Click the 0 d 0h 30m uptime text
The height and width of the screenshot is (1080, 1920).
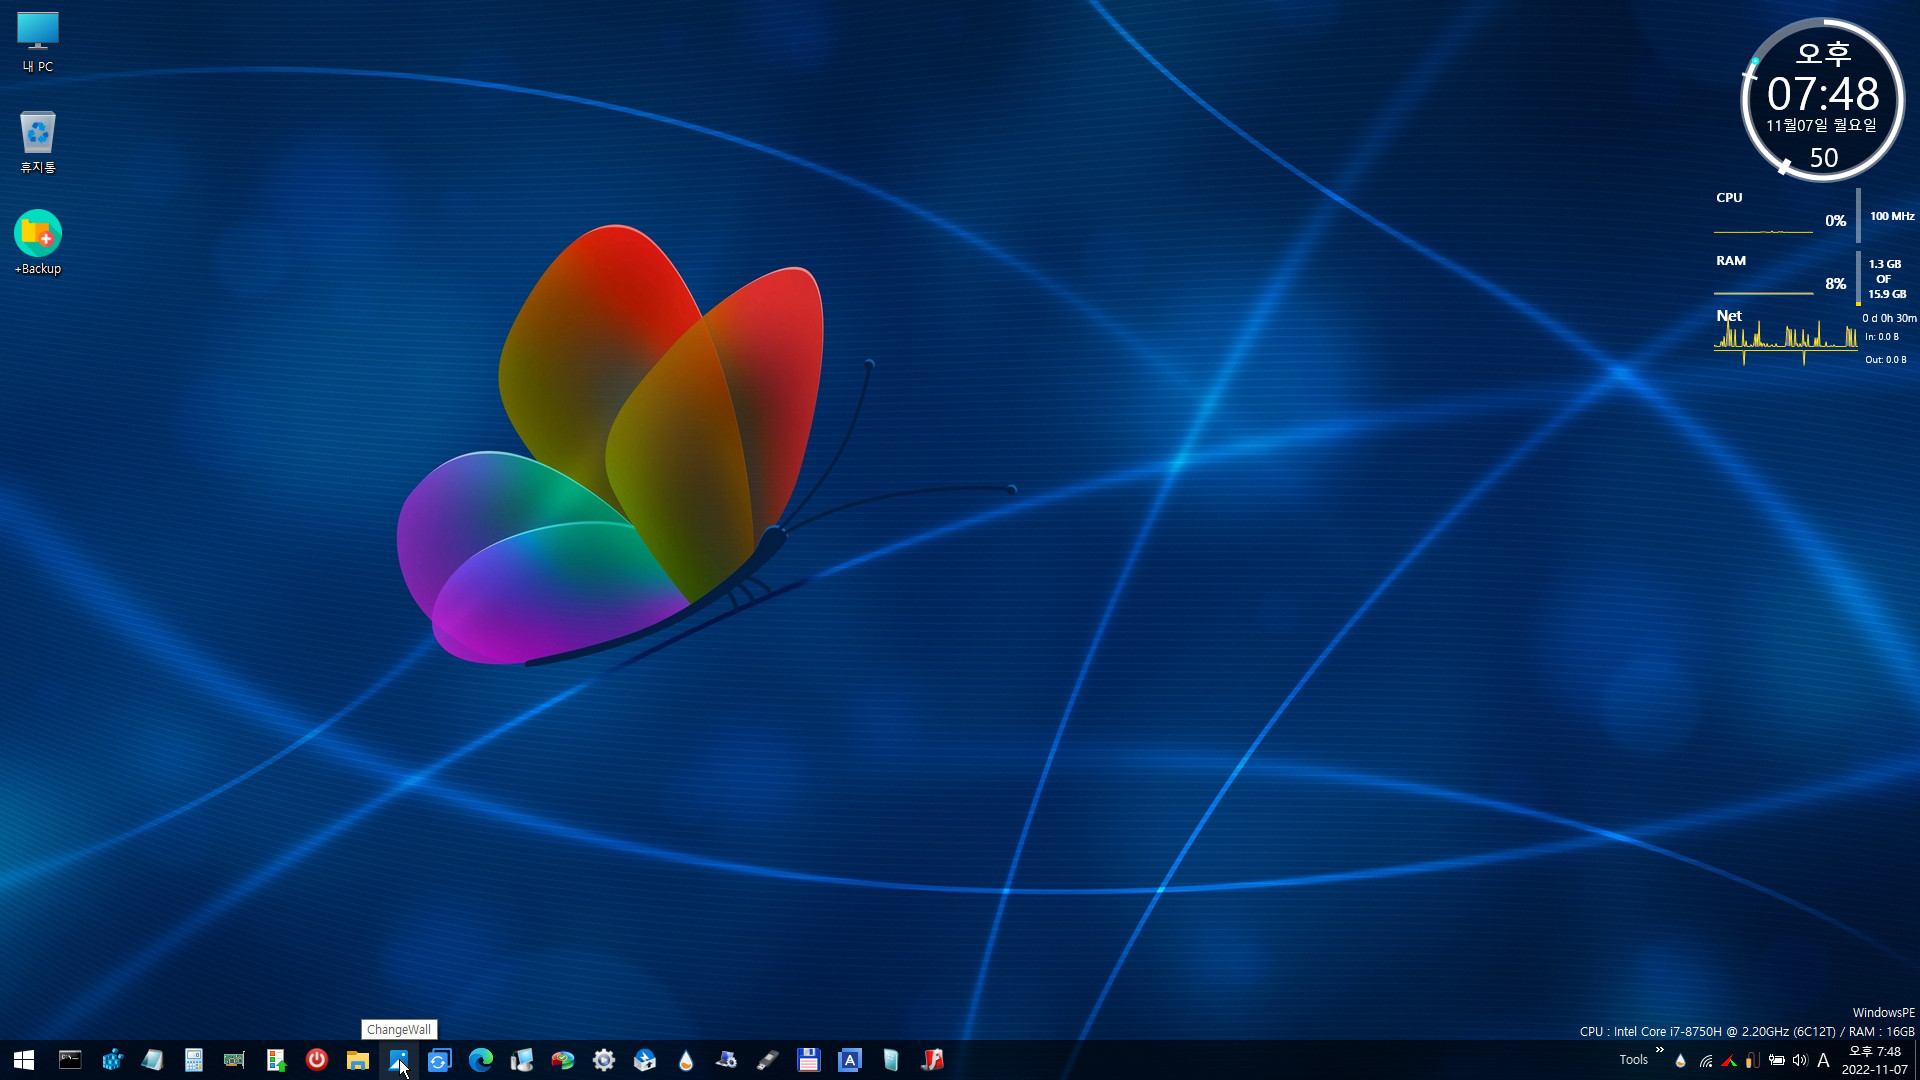tap(1889, 318)
